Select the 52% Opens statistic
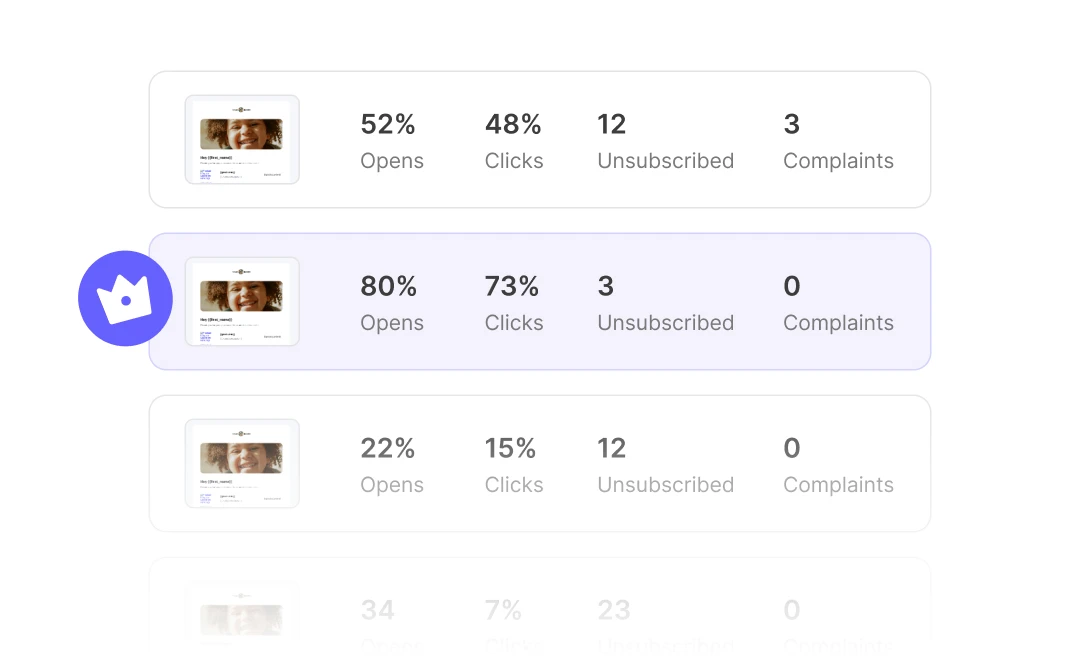Screen dimensions: 1080x660 pyautogui.click(x=392, y=141)
